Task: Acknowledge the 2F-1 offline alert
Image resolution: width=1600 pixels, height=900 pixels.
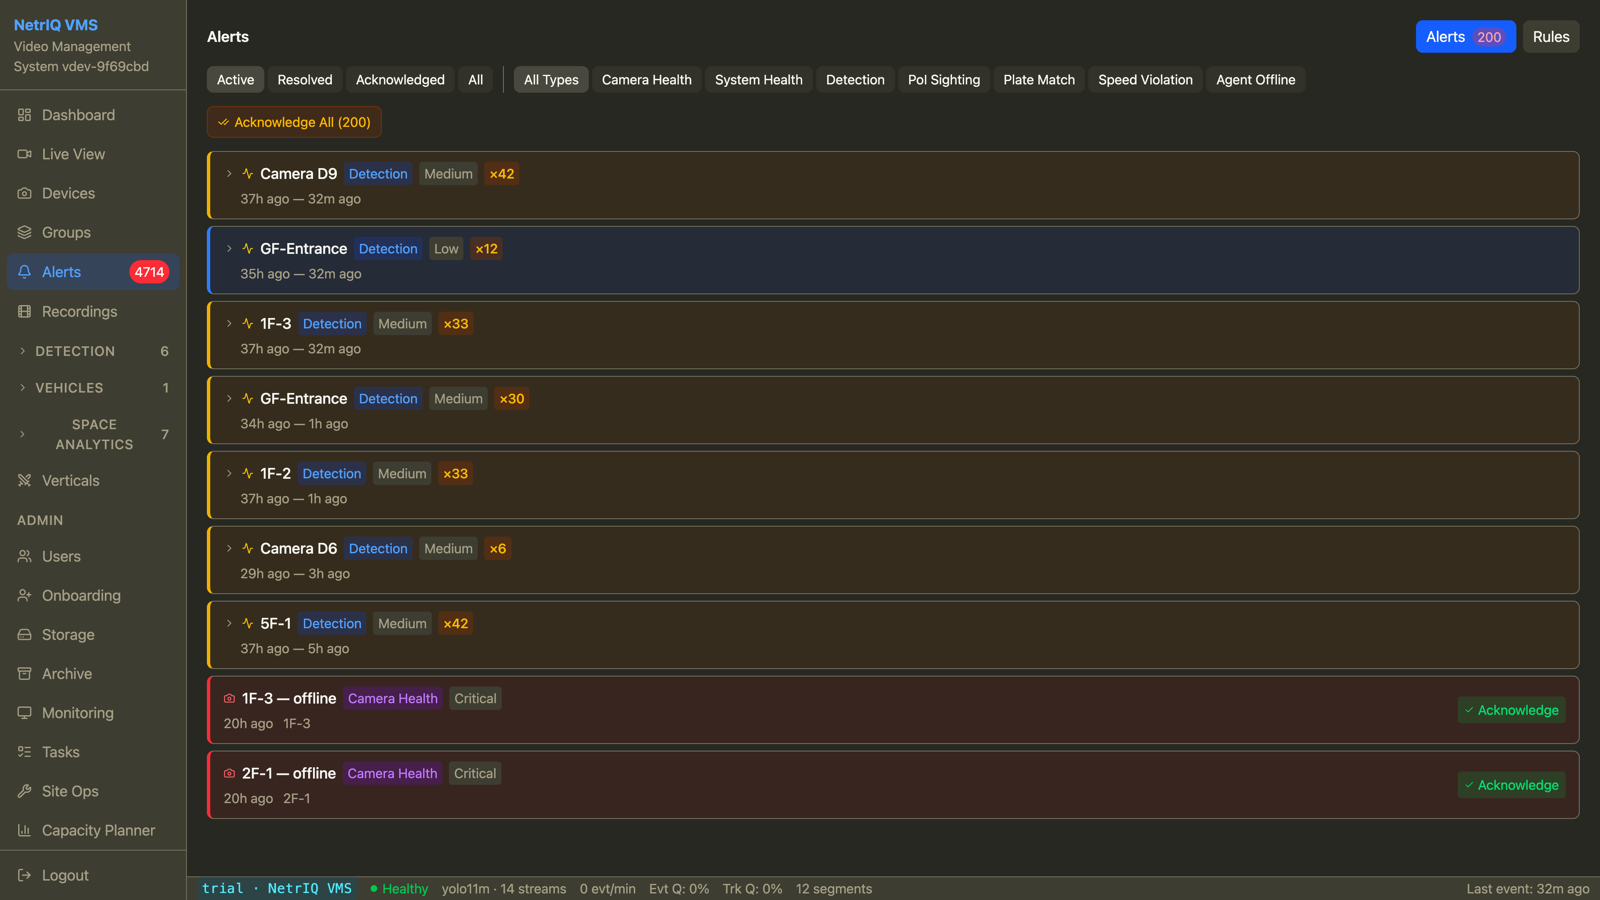Action: (x=1511, y=785)
